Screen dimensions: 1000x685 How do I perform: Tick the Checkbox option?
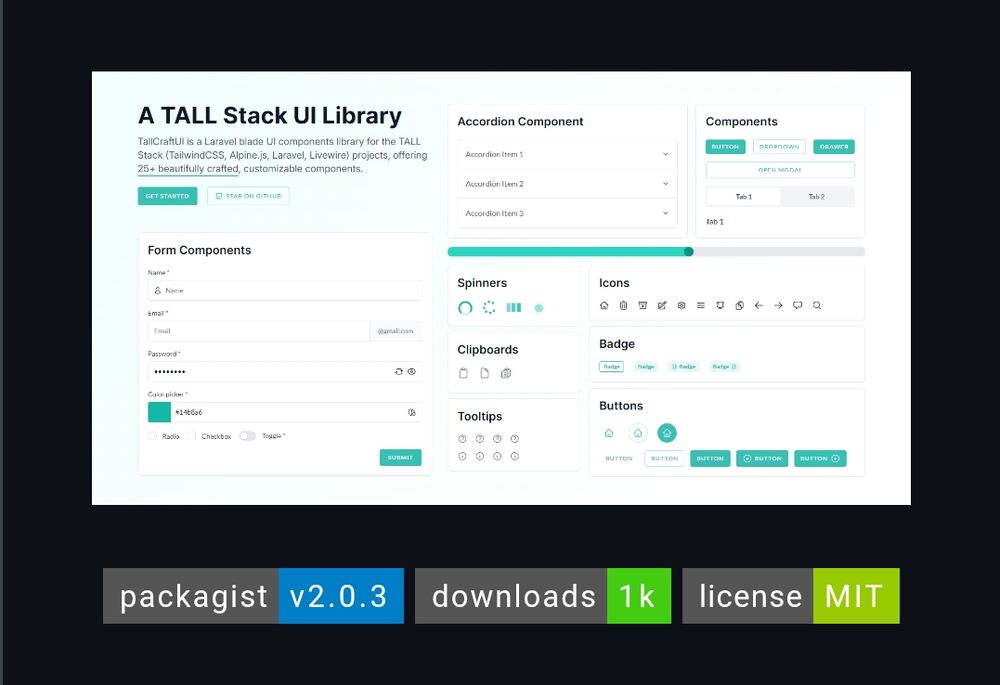coord(191,436)
